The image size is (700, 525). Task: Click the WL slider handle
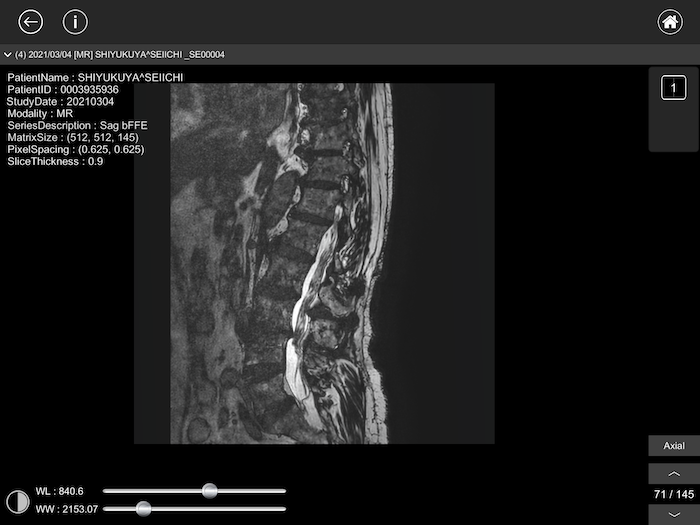(209, 491)
